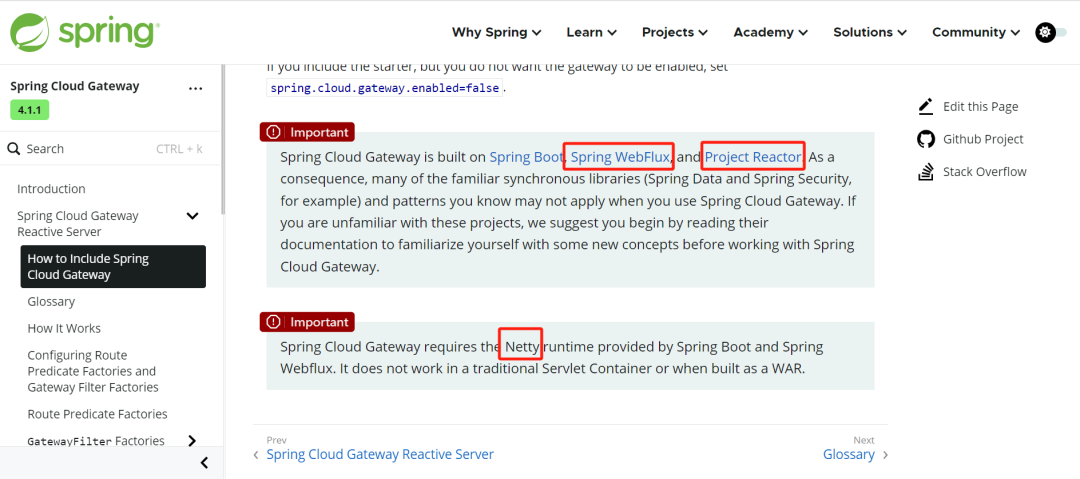The image size is (1080, 479).
Task: Open the Github Project link
Action: coord(983,139)
